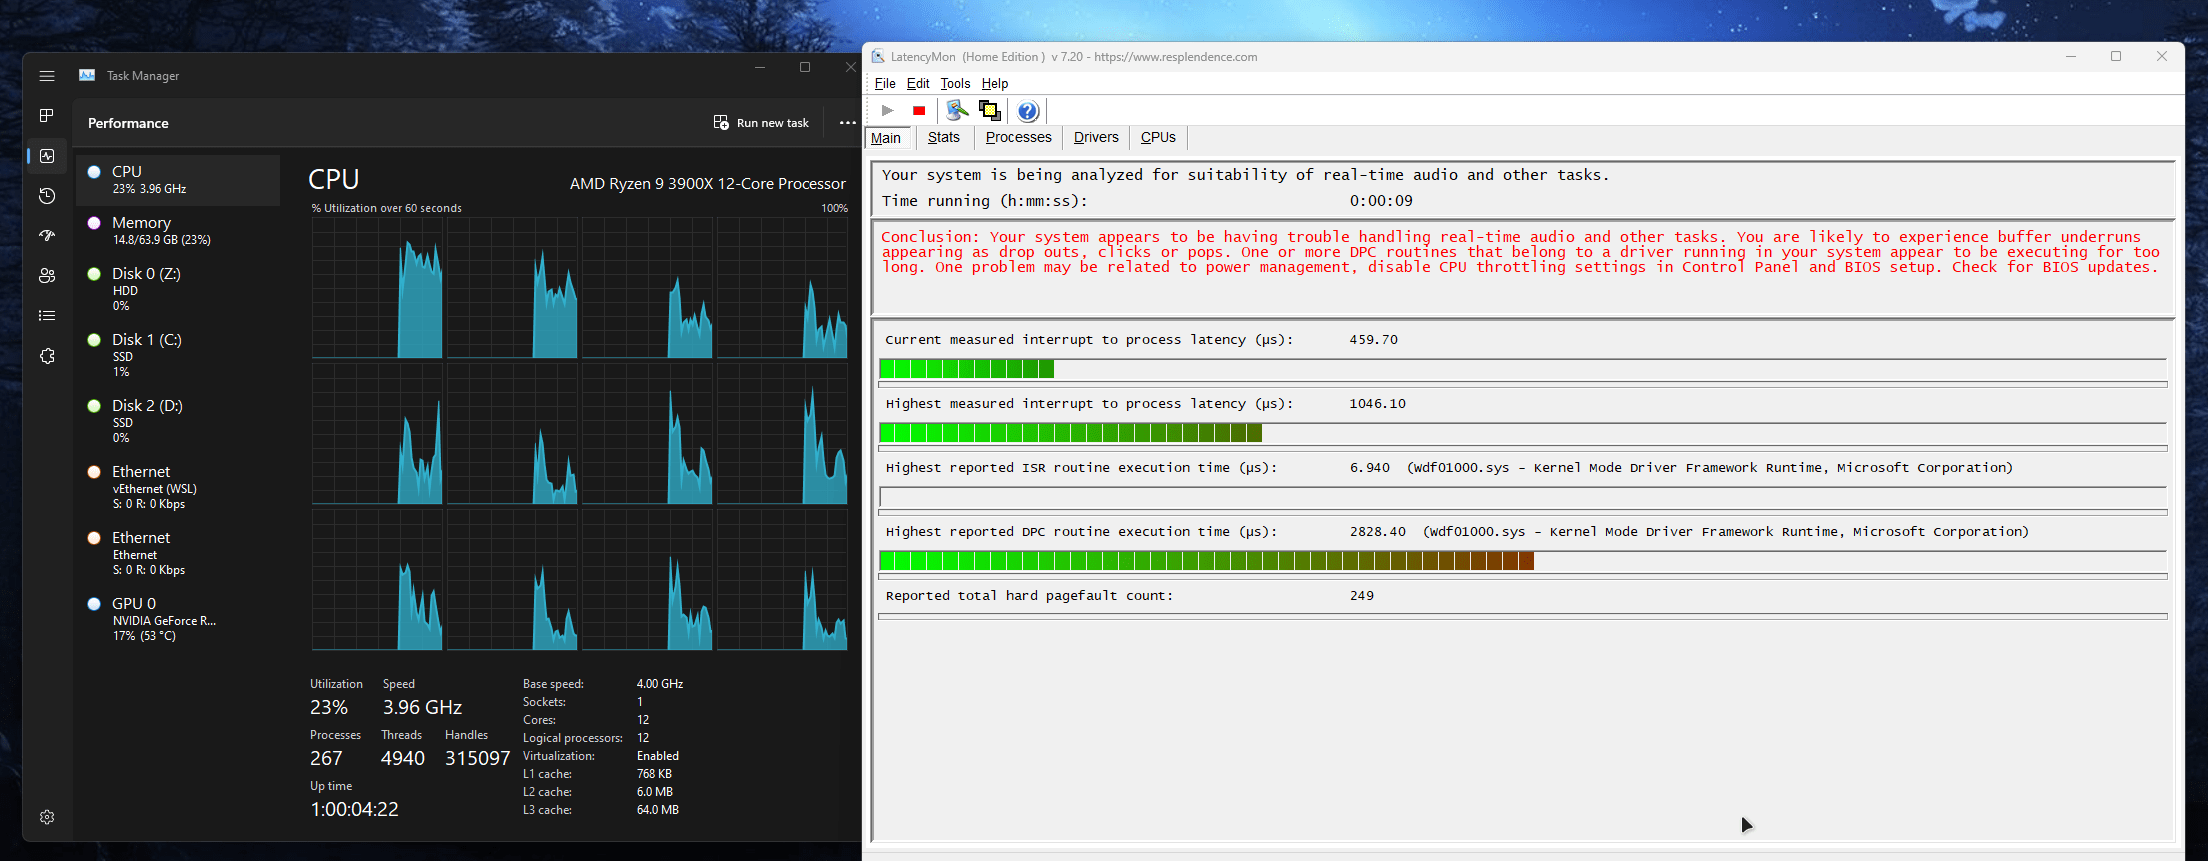Image resolution: width=2208 pixels, height=861 pixels.
Task: Open Task Manager settings gear
Action: tap(47, 817)
